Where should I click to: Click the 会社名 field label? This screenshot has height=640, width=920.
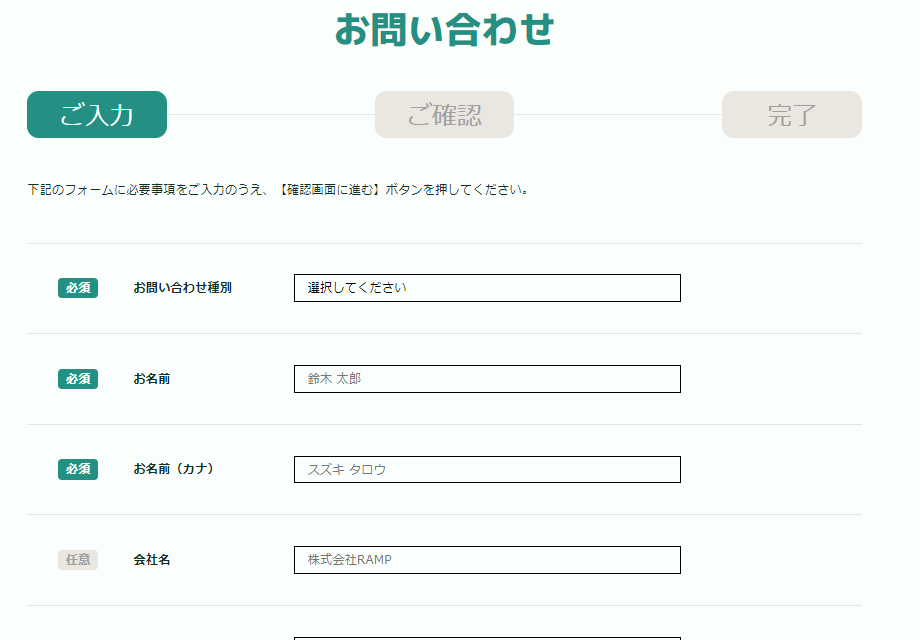click(152, 560)
